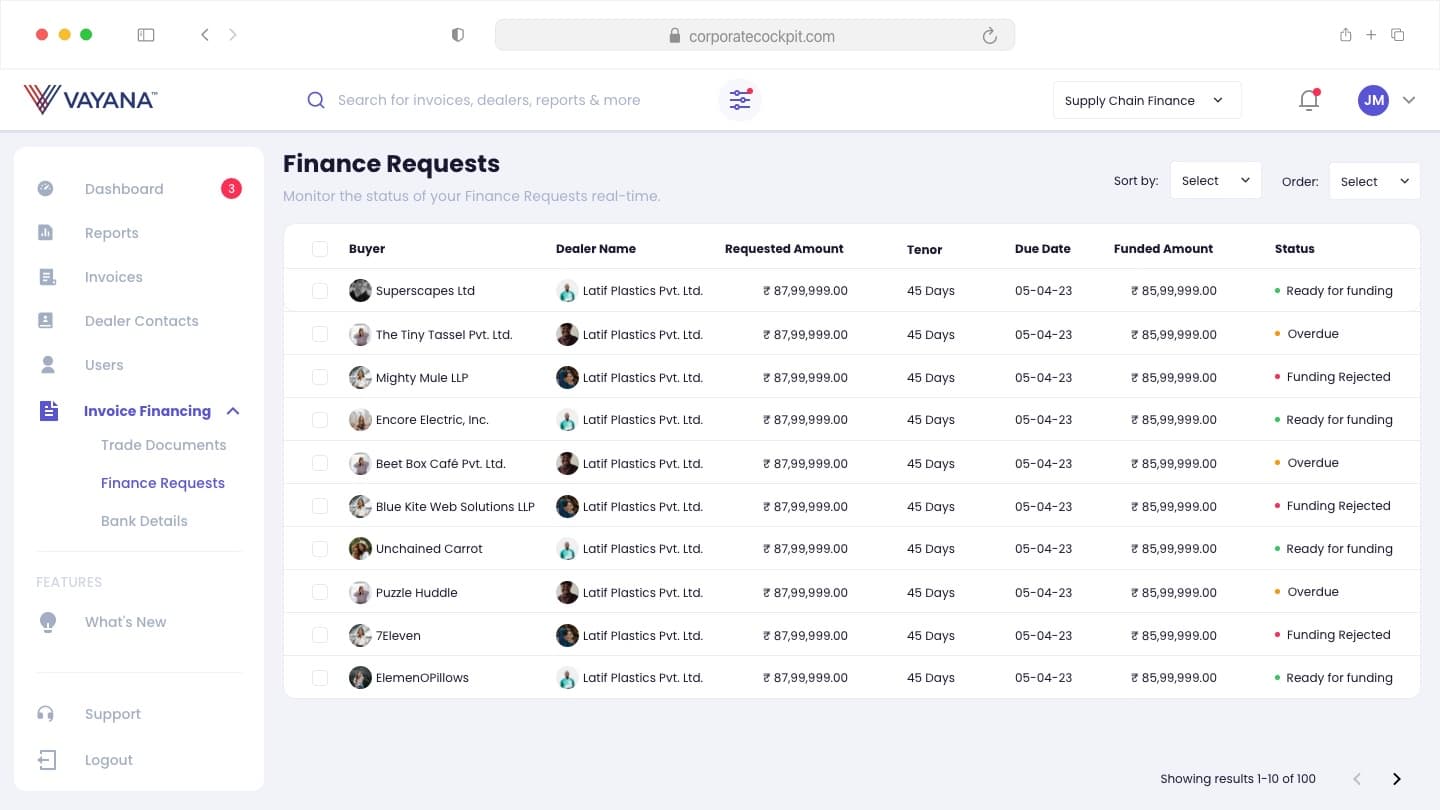Screen dimensions: 1440x810
Task: Click the Requested Amount column header
Action: [x=784, y=249]
